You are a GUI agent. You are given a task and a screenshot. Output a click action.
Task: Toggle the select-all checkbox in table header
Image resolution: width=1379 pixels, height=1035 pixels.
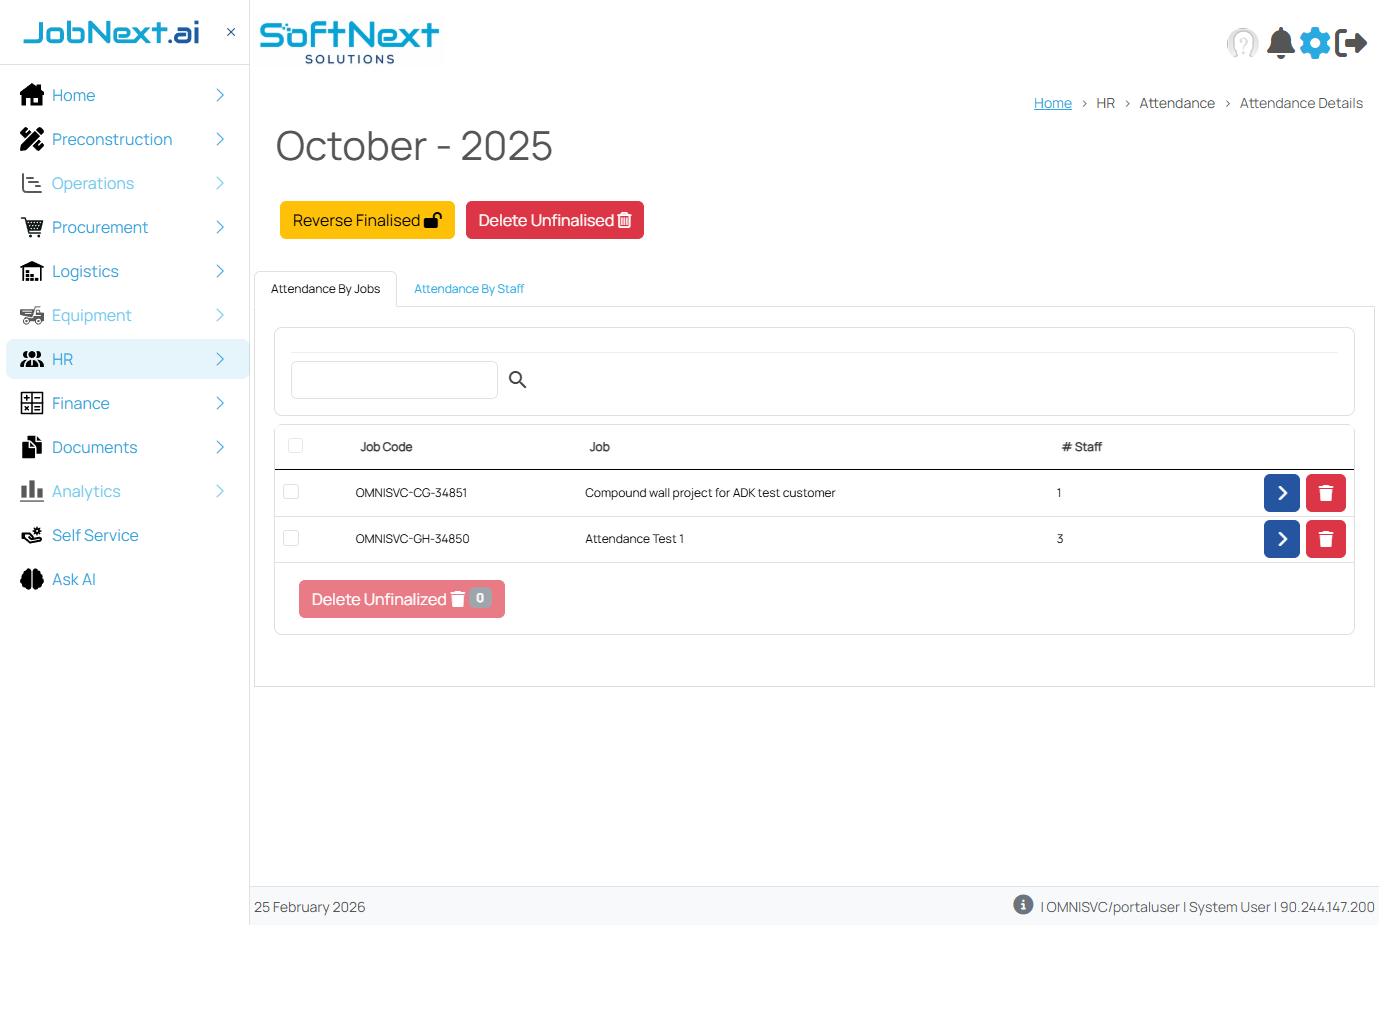pyautogui.click(x=295, y=446)
